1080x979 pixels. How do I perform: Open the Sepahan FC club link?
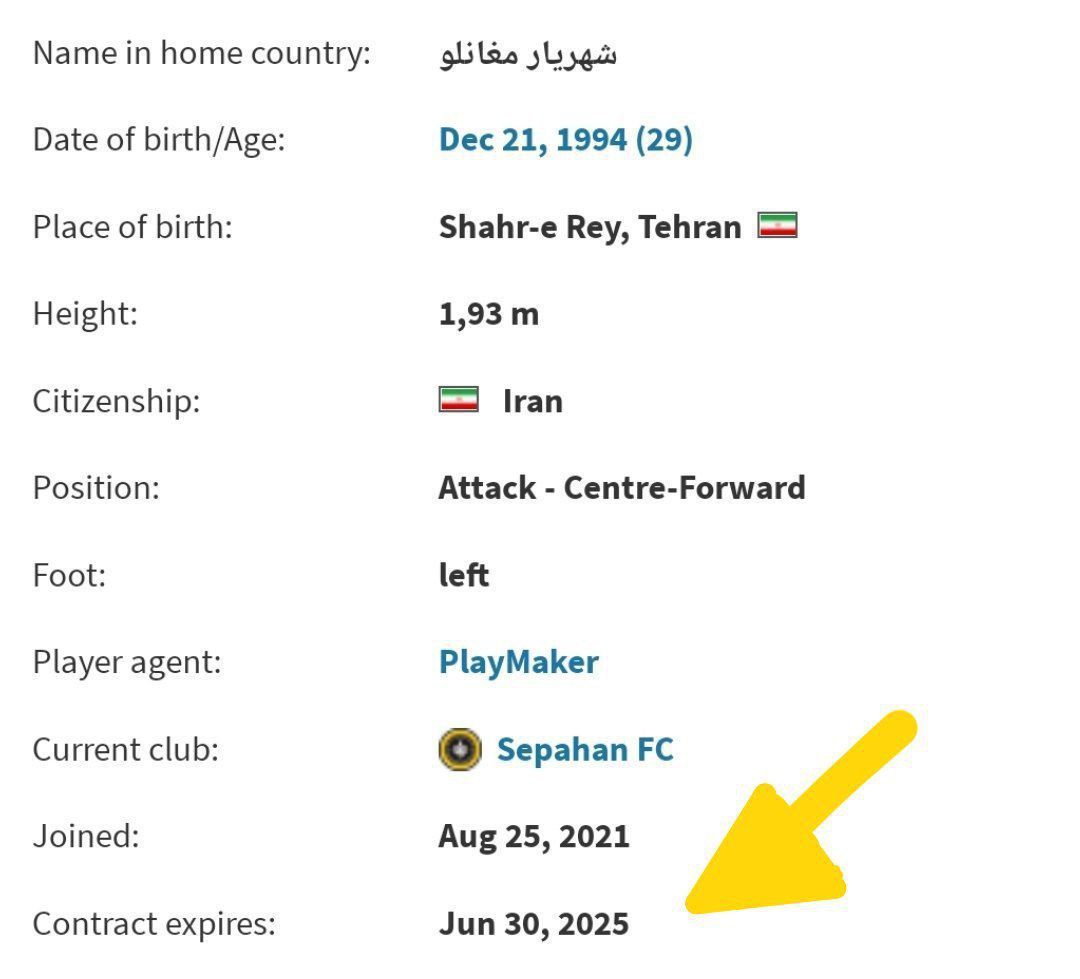[585, 750]
